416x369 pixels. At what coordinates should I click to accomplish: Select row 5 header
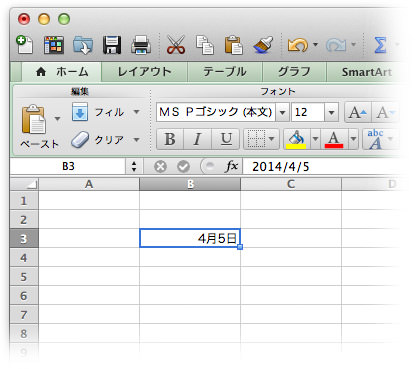tap(24, 276)
